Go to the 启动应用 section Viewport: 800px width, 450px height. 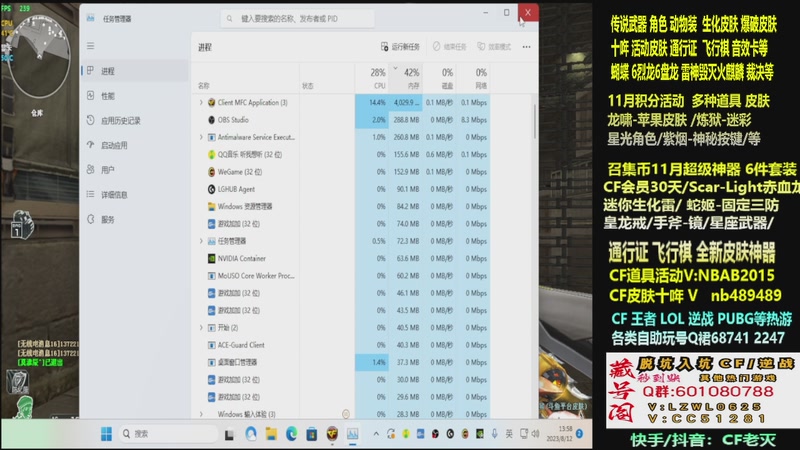[135, 145]
